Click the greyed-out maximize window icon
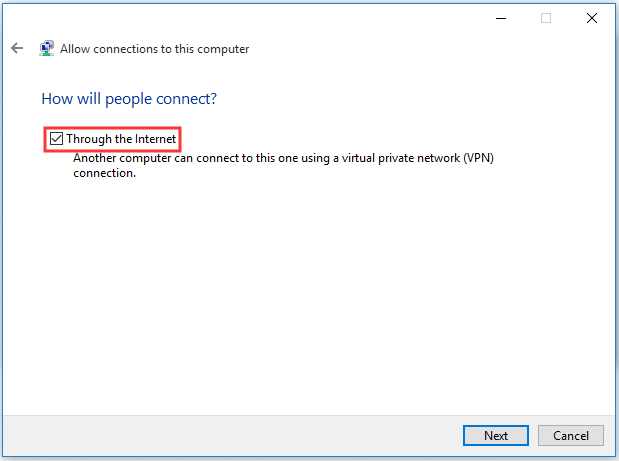619x461 pixels. point(546,18)
